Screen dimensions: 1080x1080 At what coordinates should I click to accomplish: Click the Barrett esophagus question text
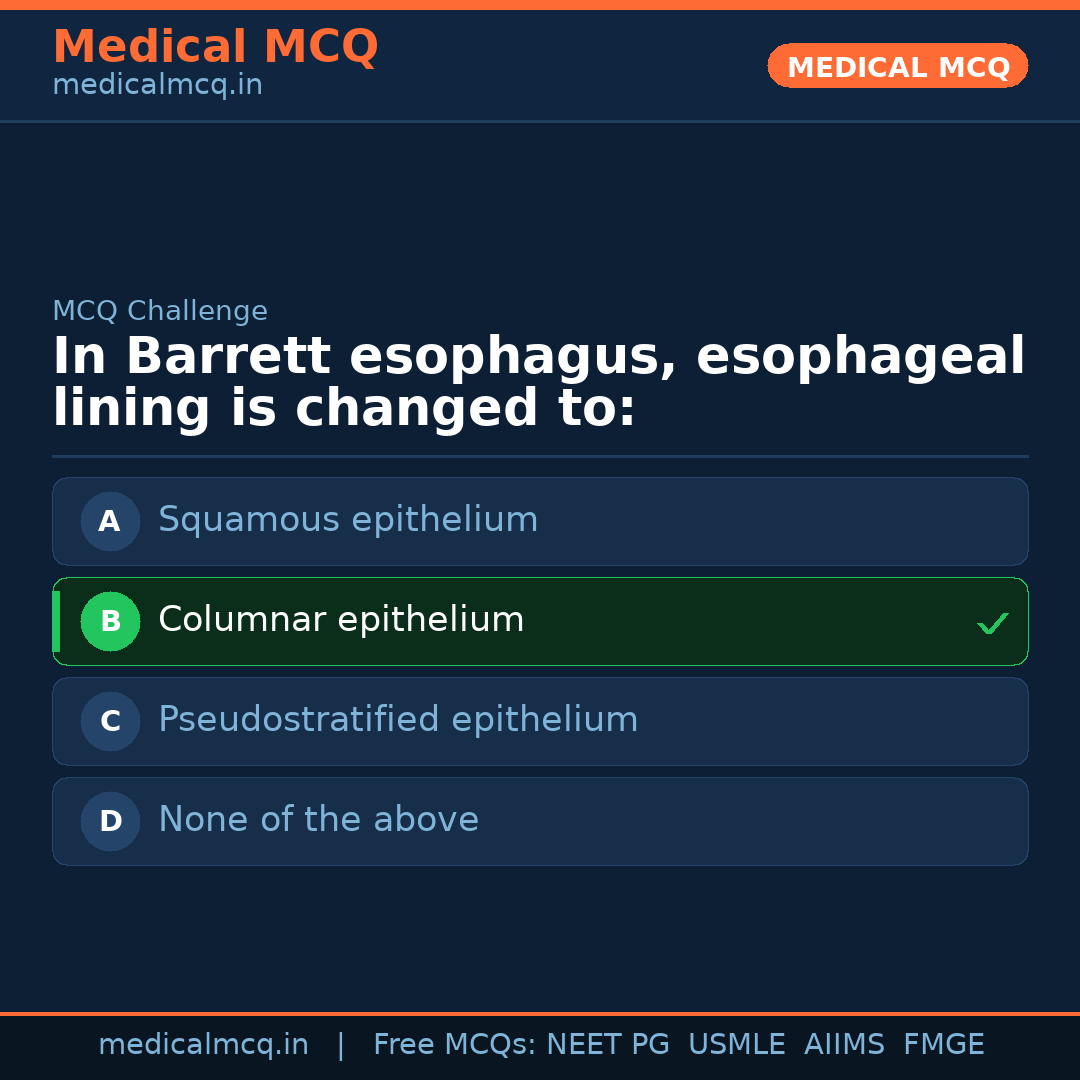pos(538,383)
